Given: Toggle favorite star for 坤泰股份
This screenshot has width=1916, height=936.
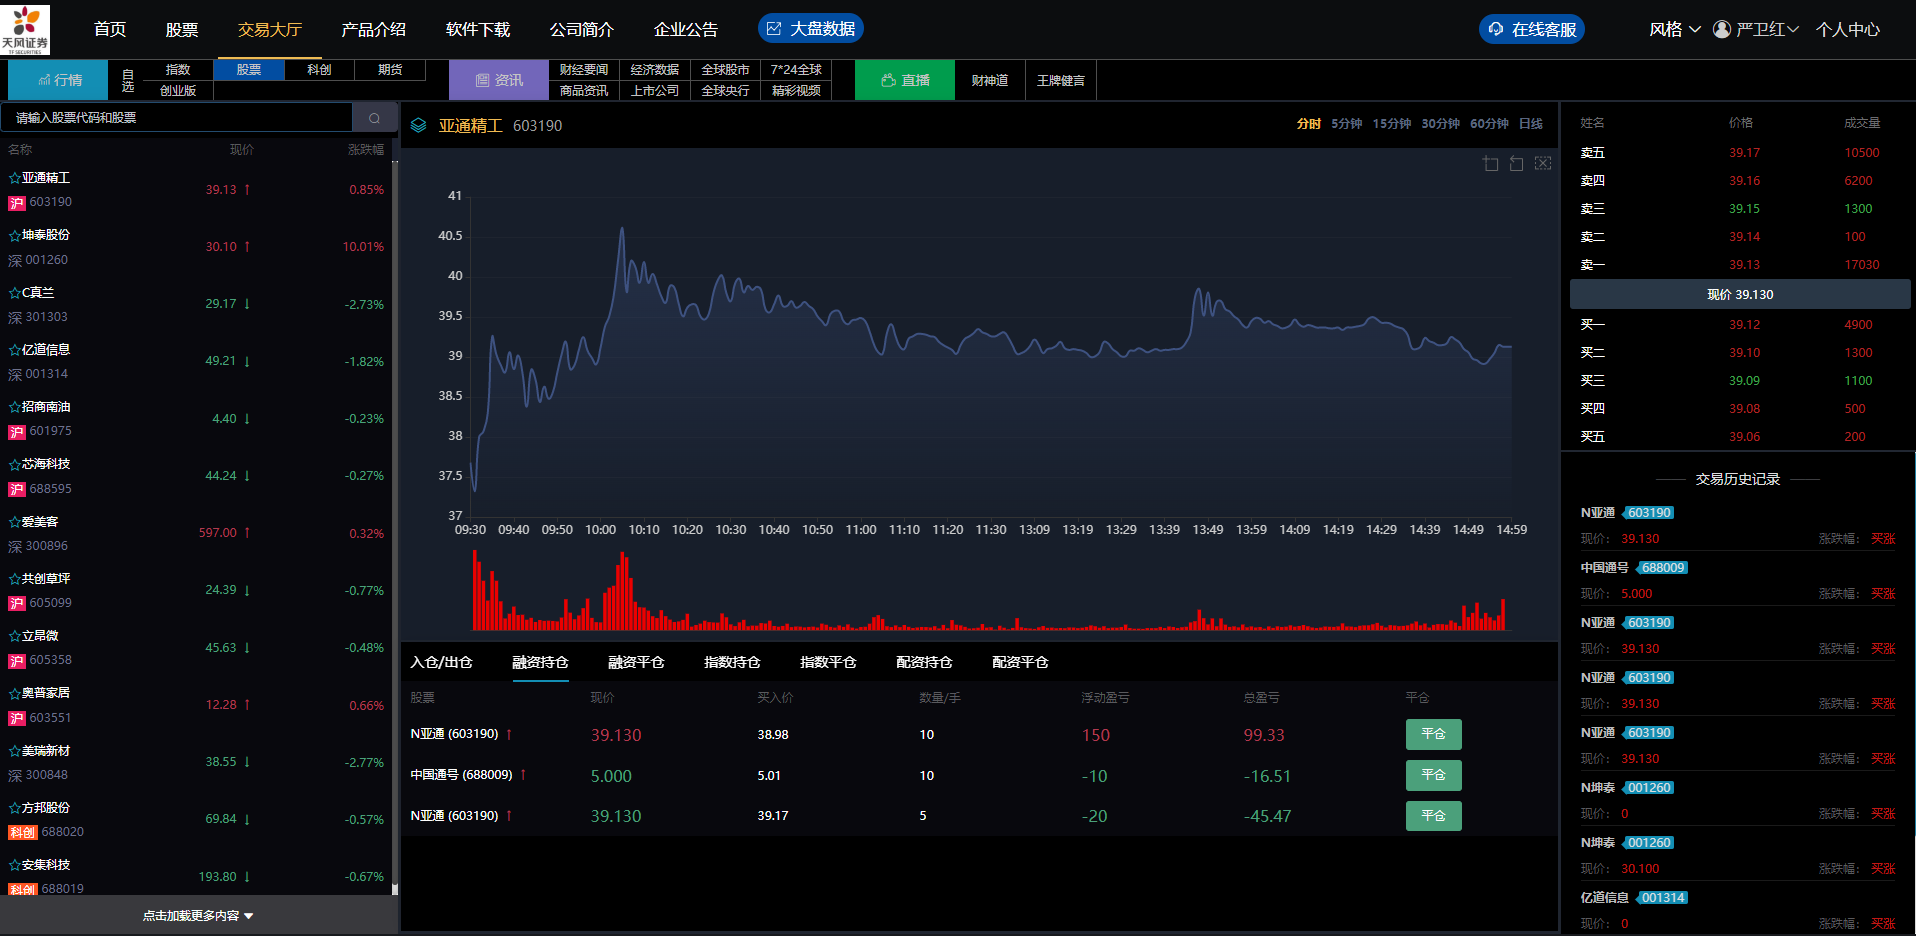Looking at the screenshot, I should coord(15,235).
